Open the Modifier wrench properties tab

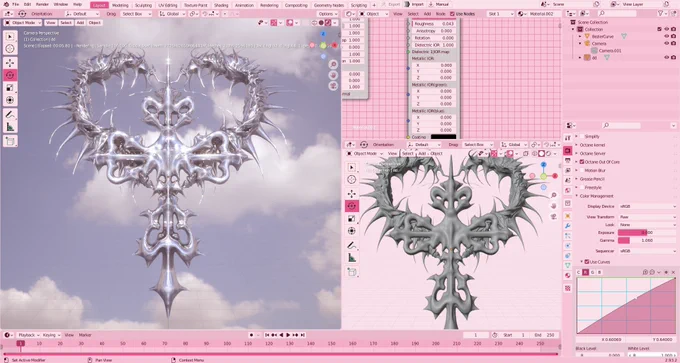click(568, 226)
